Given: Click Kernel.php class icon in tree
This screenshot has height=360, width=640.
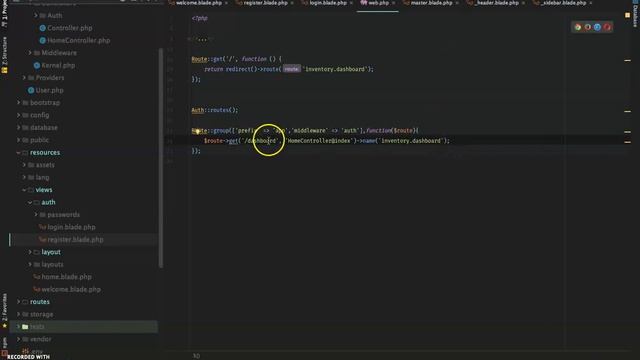Looking at the screenshot, I should pyautogui.click(x=37, y=65).
